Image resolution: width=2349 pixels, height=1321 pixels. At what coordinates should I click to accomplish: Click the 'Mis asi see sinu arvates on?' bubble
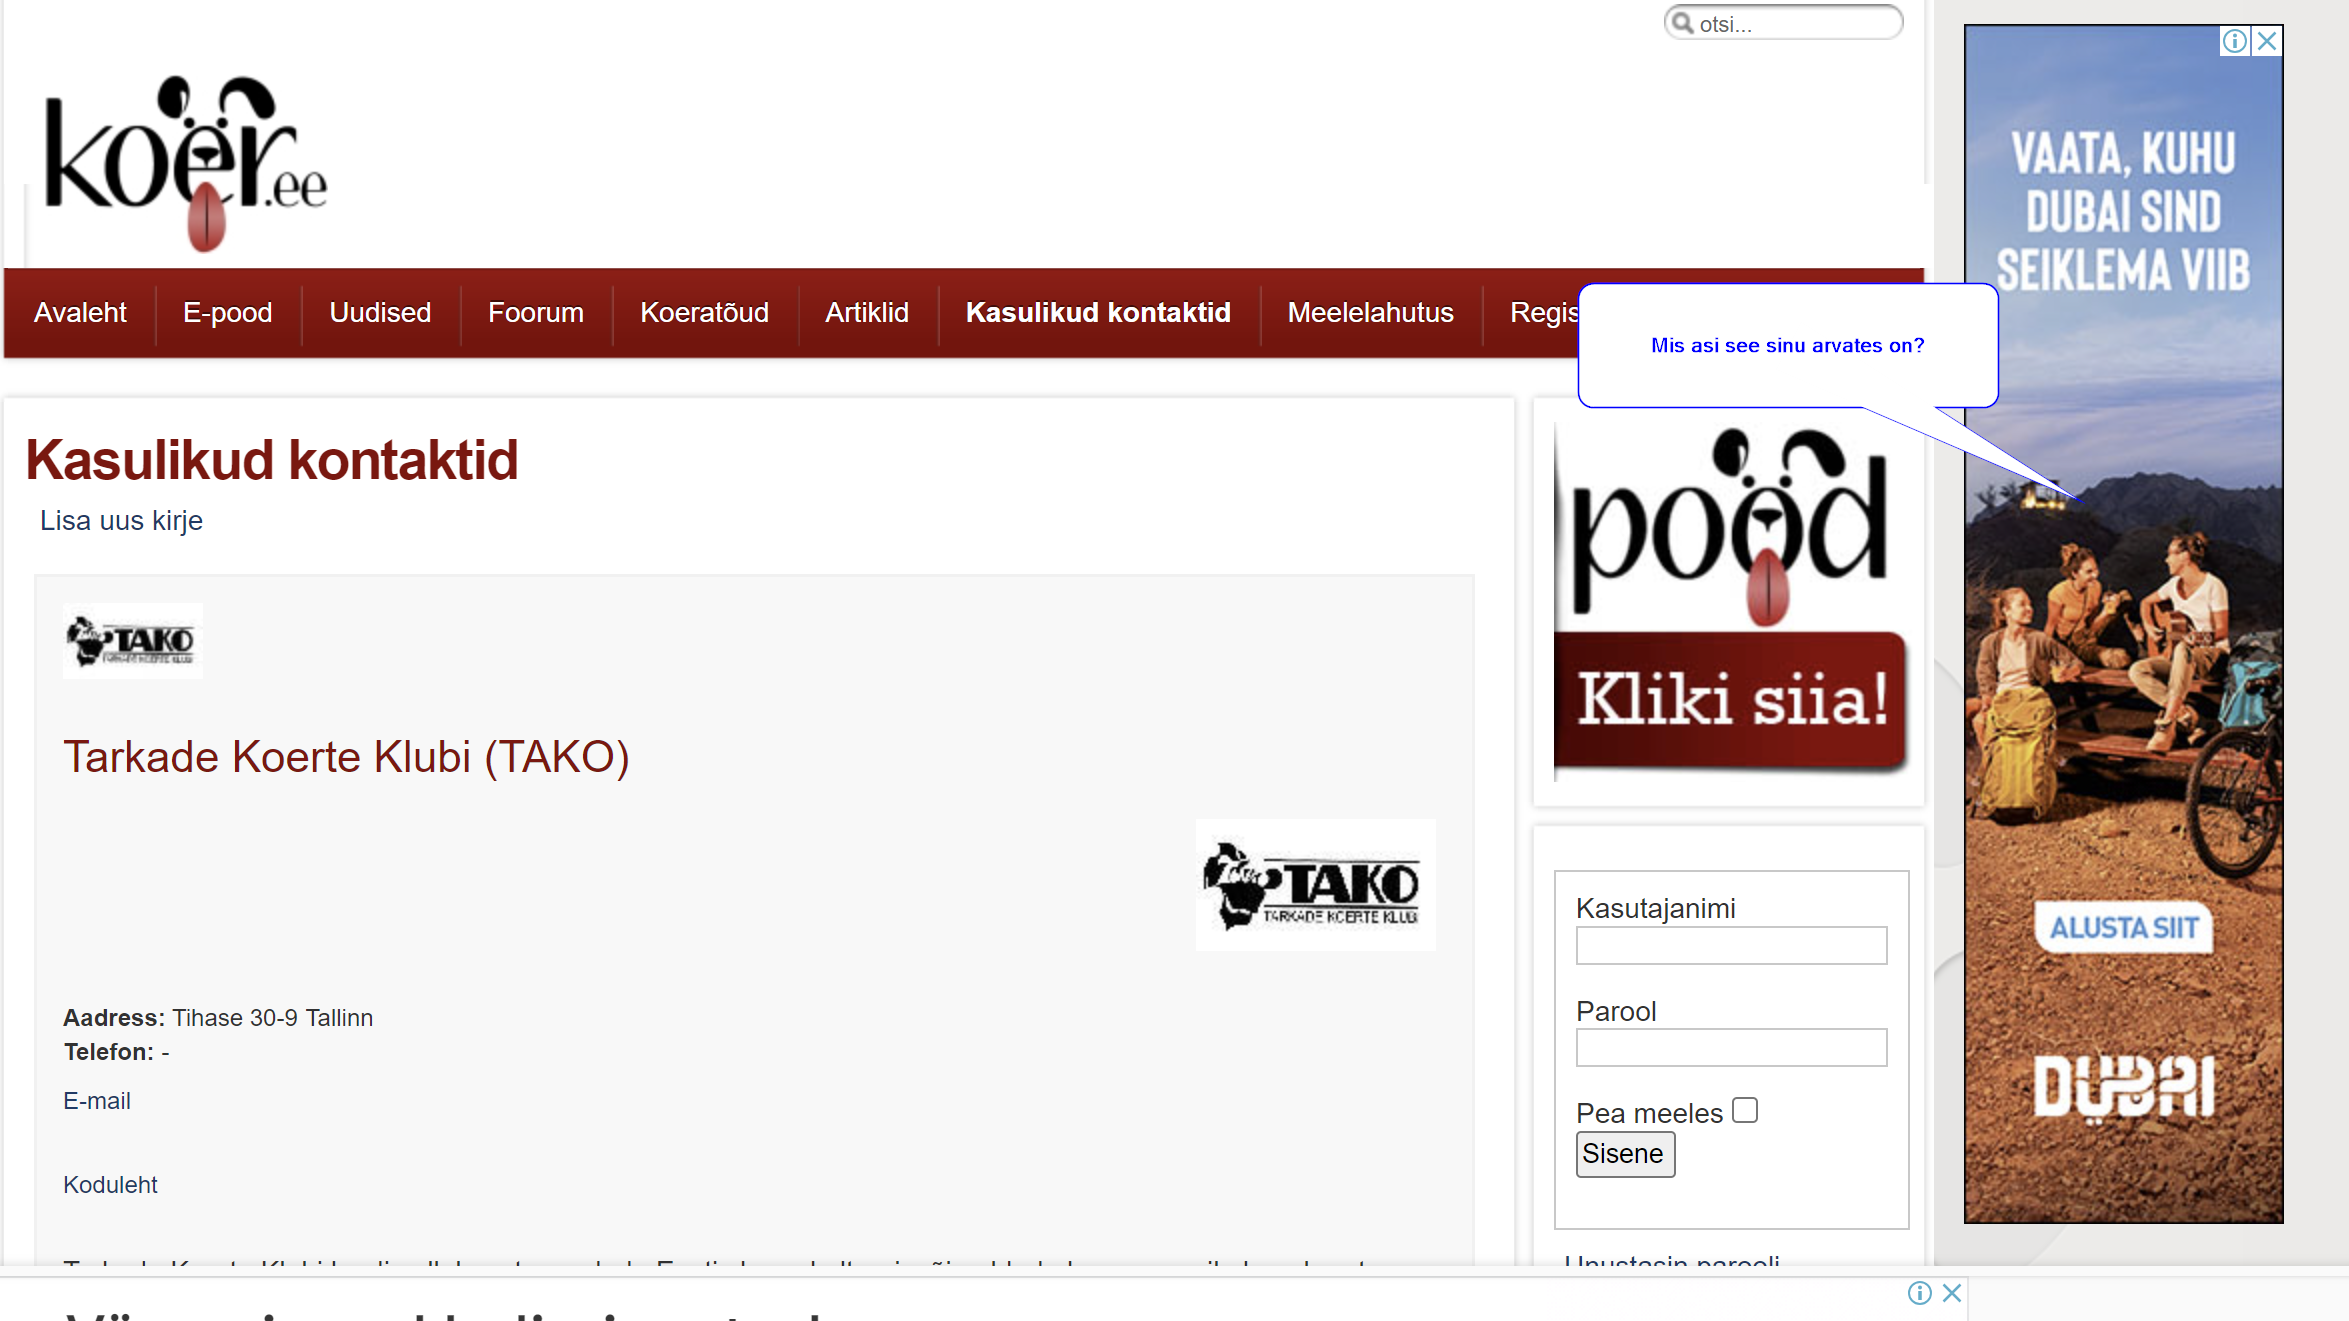point(1787,345)
